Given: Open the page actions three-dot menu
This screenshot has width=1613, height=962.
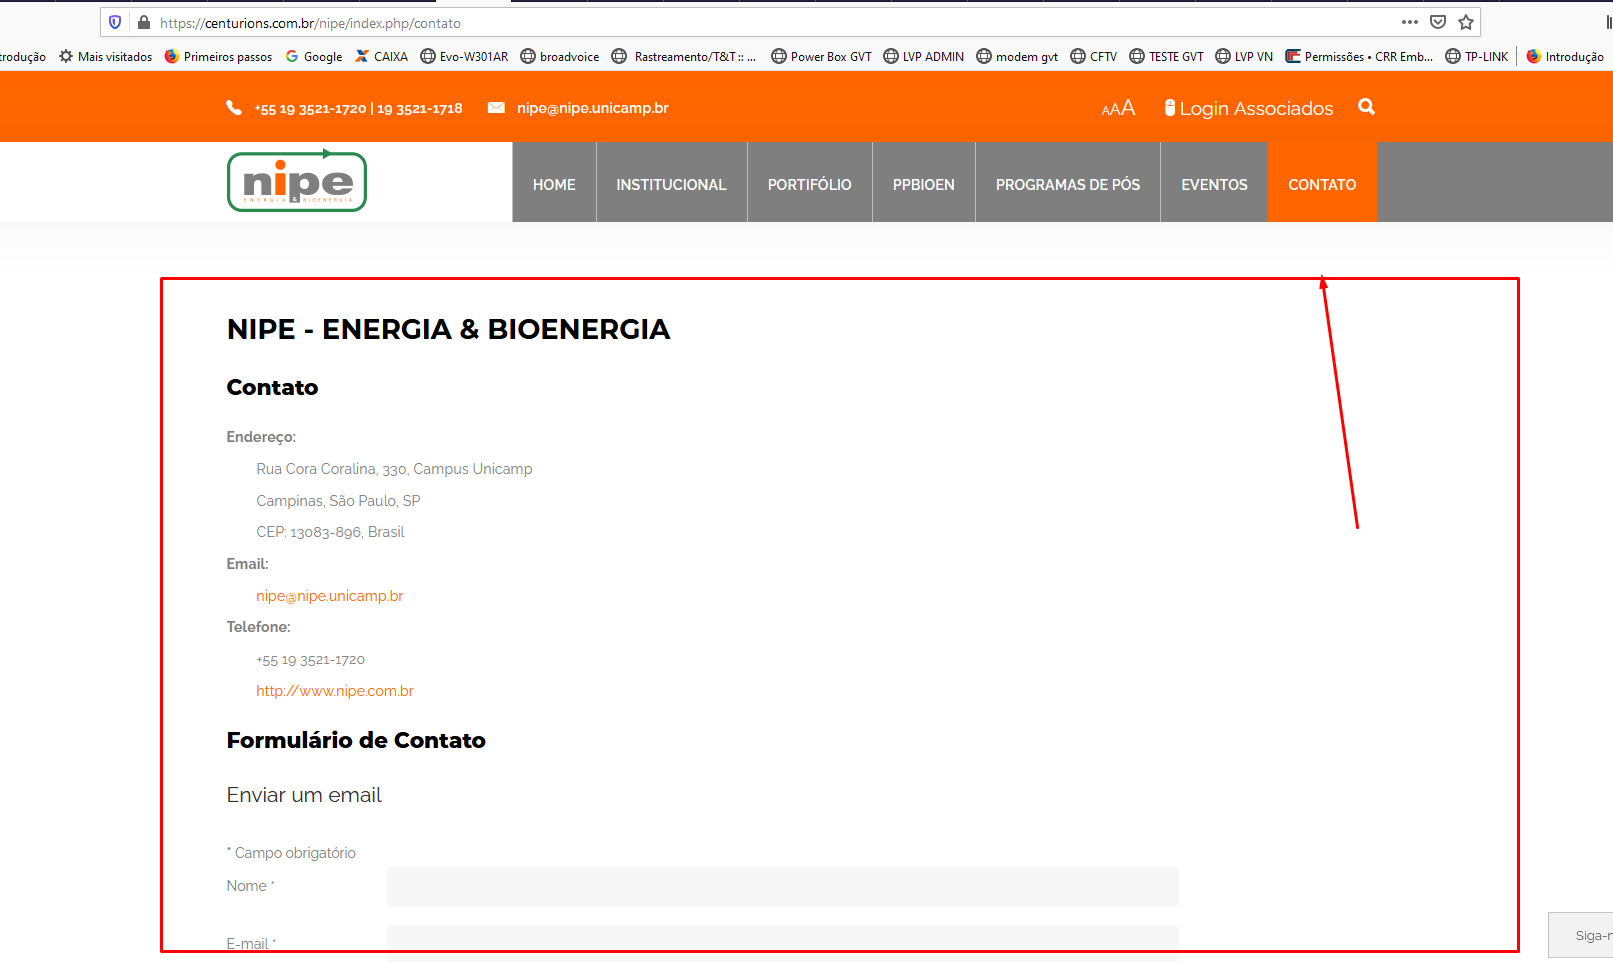Looking at the screenshot, I should click(x=1410, y=22).
